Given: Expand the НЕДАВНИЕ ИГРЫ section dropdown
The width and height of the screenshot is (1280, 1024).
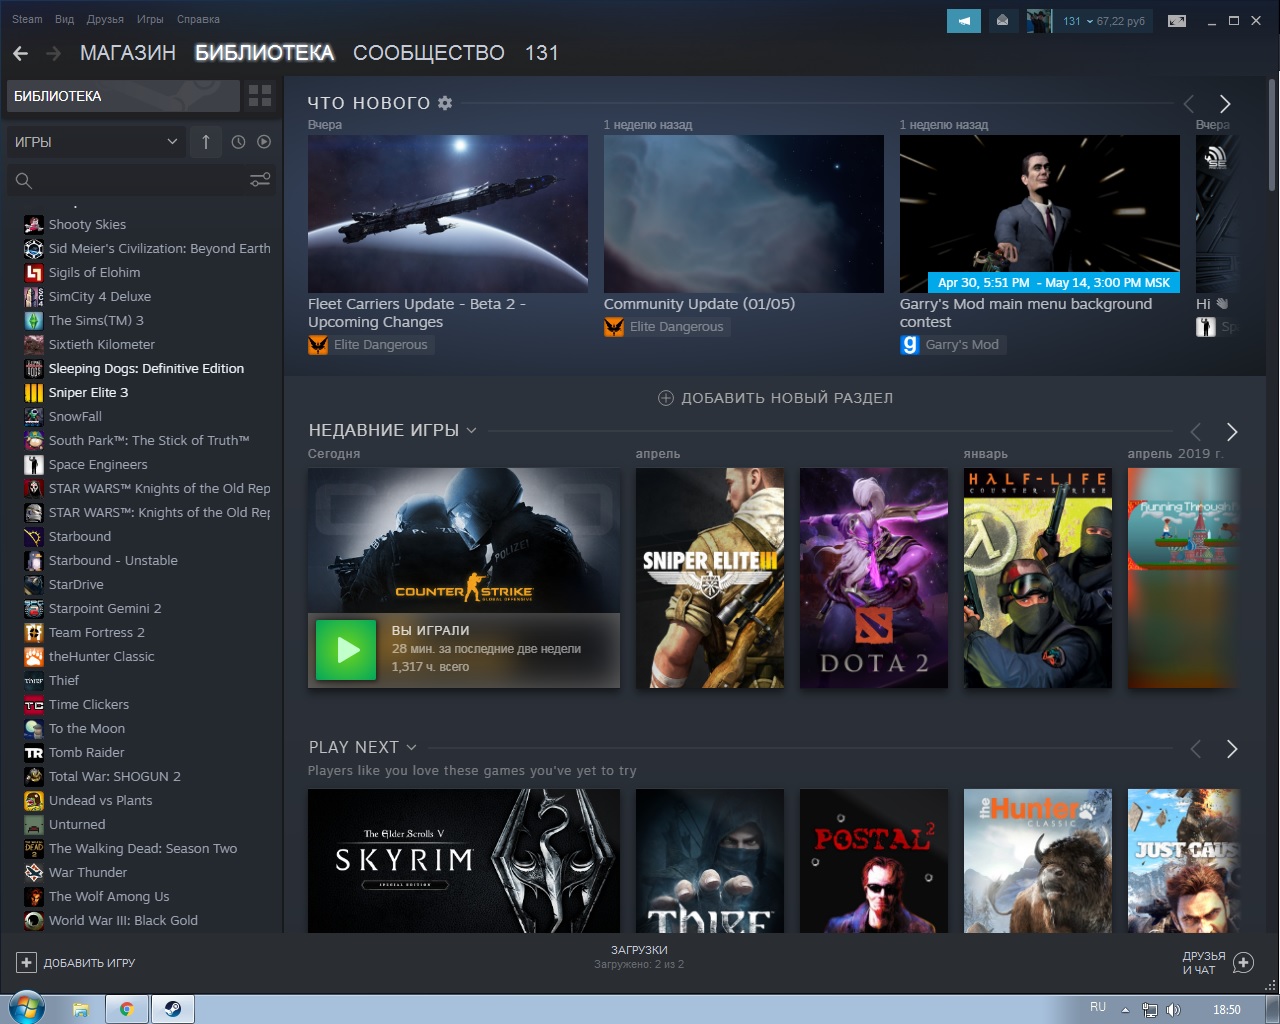Looking at the screenshot, I should coord(471,431).
